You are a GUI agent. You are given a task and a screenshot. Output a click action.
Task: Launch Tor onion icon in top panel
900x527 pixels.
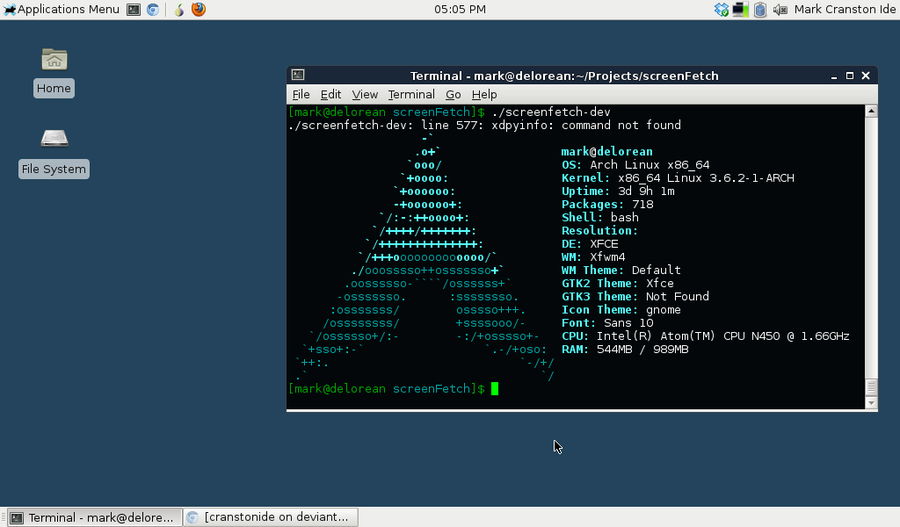coord(179,9)
